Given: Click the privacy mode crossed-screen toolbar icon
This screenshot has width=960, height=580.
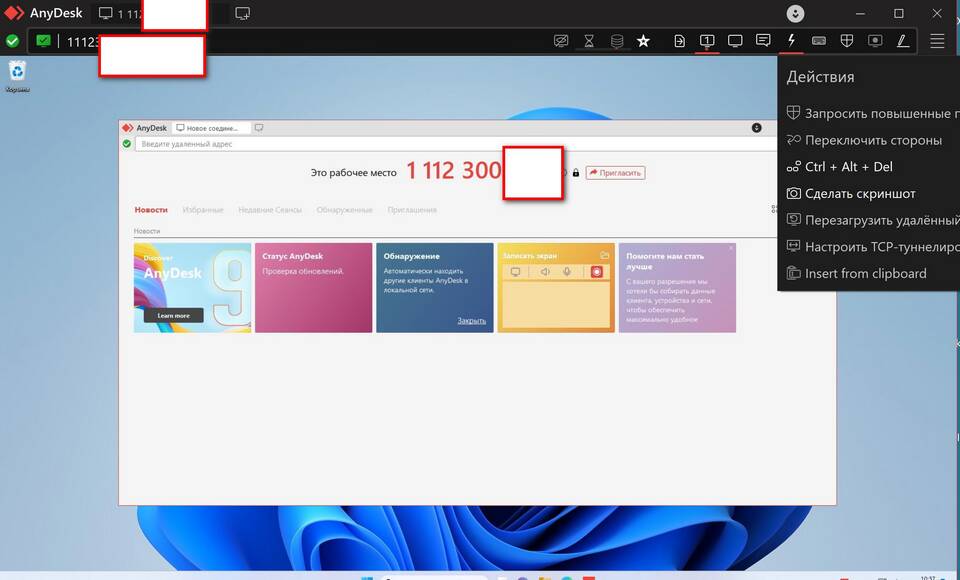Looking at the screenshot, I should click(561, 41).
